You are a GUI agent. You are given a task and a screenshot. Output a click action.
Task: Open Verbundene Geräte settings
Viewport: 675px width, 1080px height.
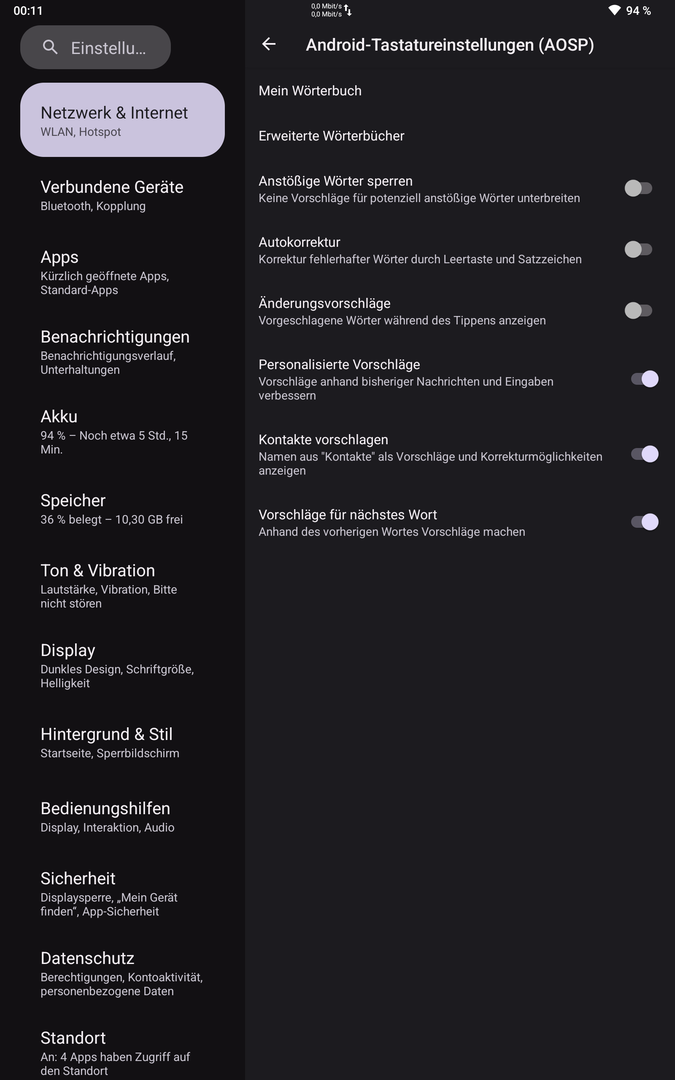tap(112, 195)
